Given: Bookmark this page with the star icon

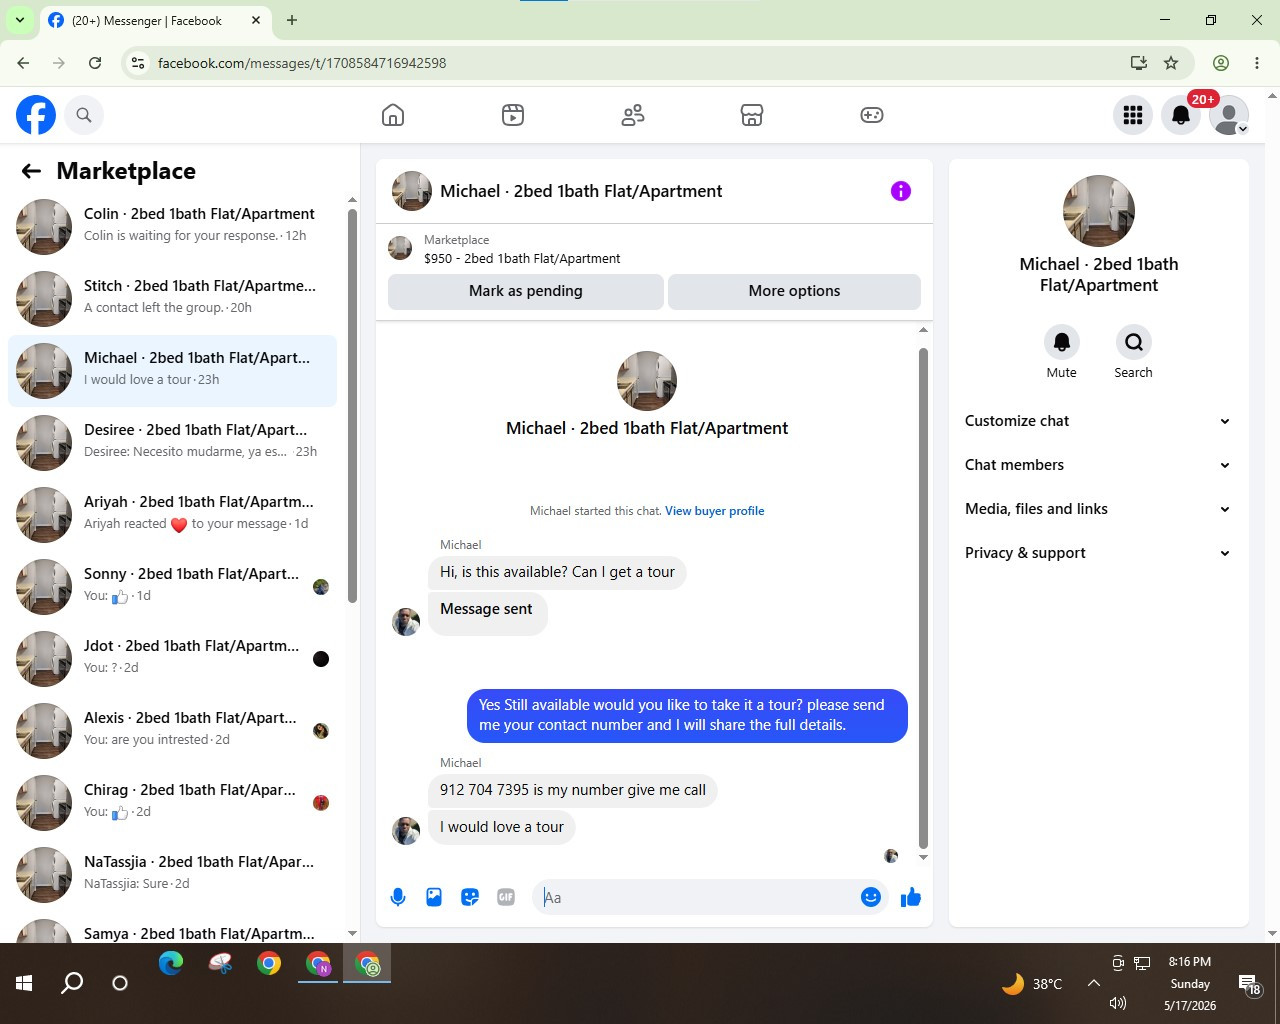Looking at the screenshot, I should [1171, 63].
